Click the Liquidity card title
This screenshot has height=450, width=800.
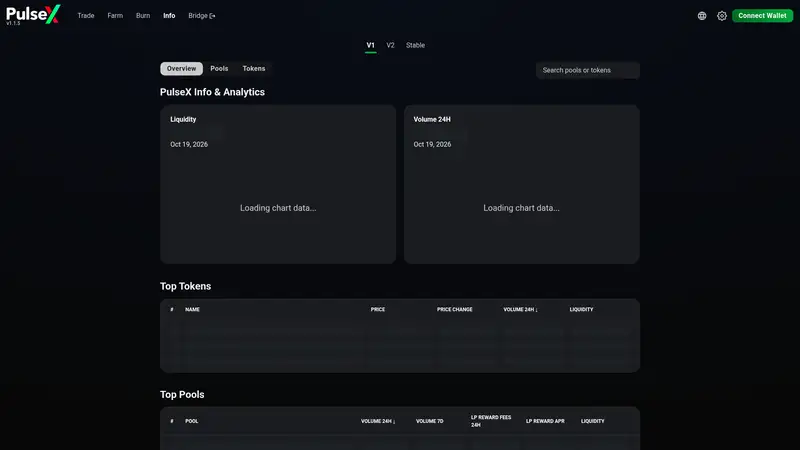click(183, 119)
